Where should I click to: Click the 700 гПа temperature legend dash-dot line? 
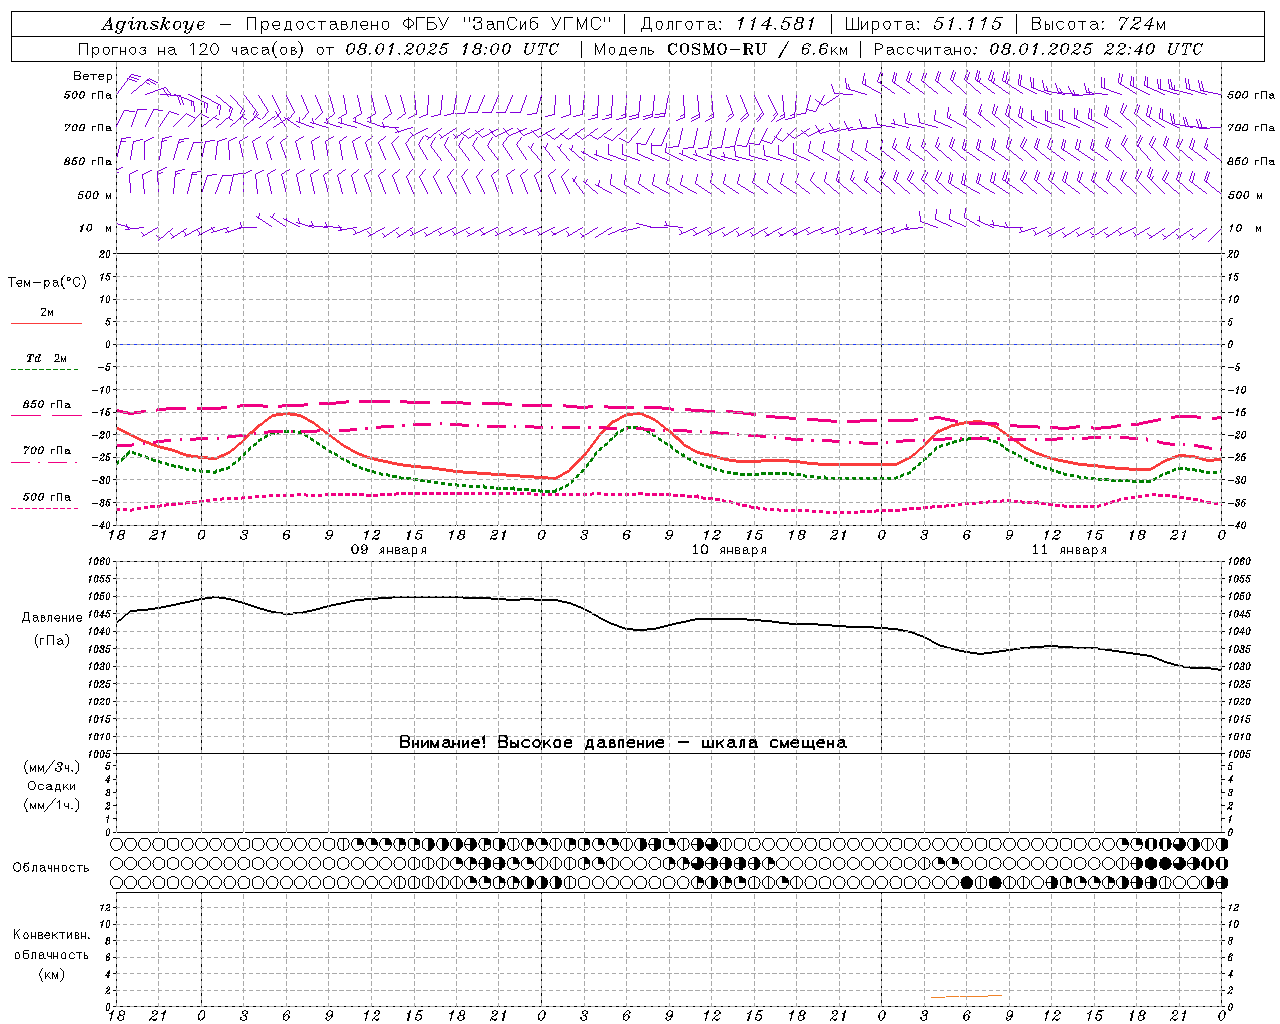(46, 462)
